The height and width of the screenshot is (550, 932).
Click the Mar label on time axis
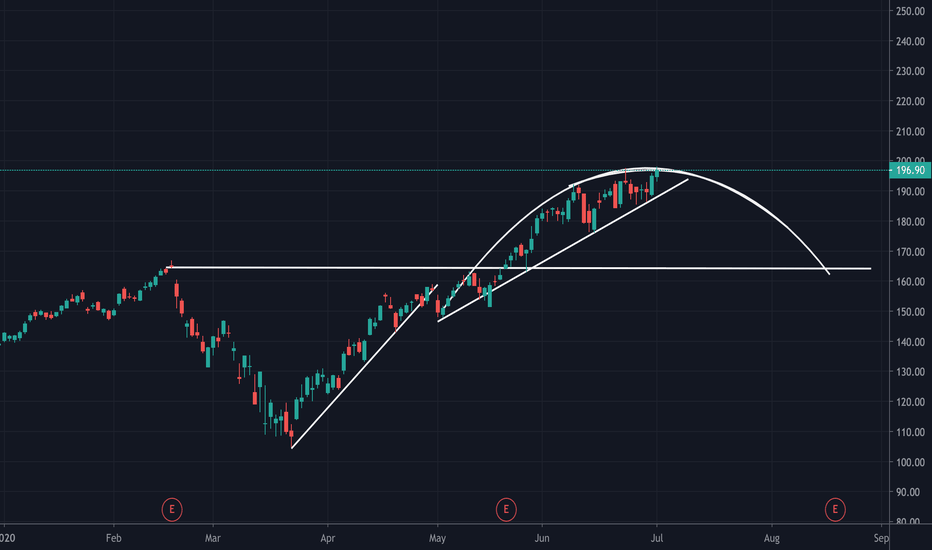tap(212, 538)
